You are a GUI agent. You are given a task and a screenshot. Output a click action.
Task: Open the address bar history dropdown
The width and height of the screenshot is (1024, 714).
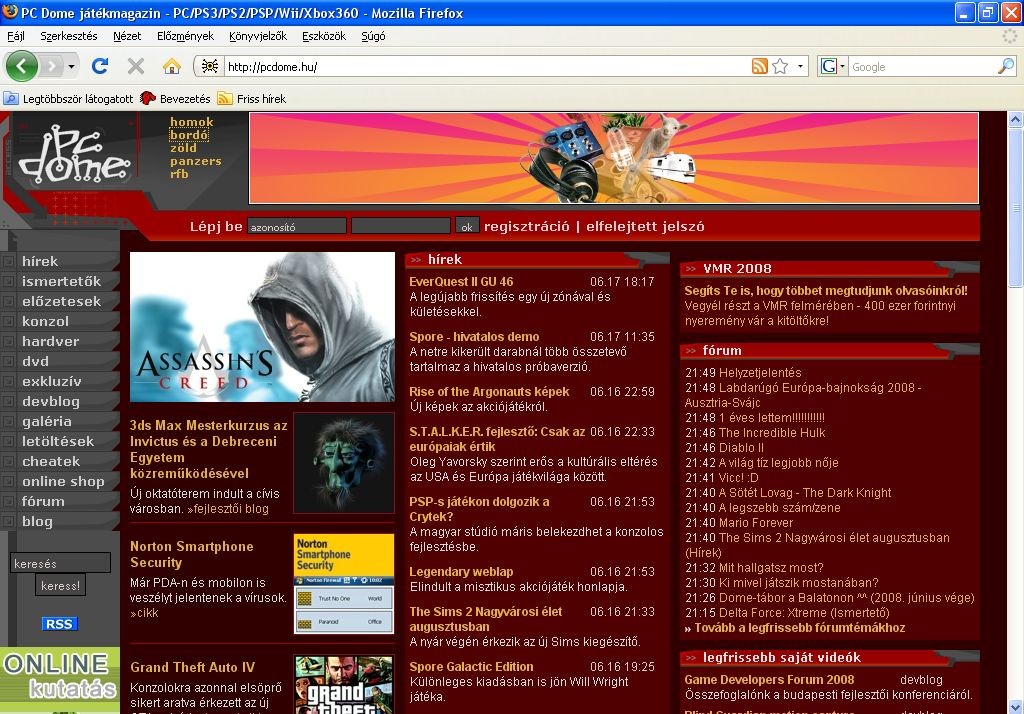pyautogui.click(x=800, y=67)
